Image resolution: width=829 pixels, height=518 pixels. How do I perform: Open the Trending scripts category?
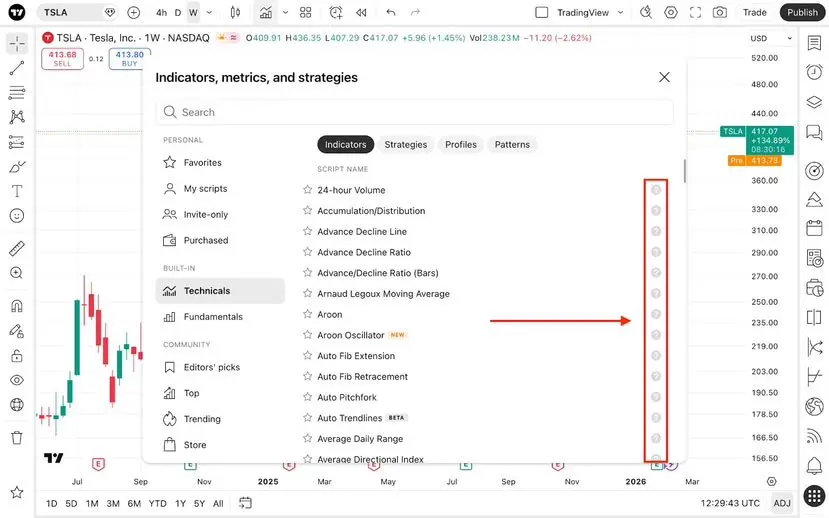pos(220,419)
